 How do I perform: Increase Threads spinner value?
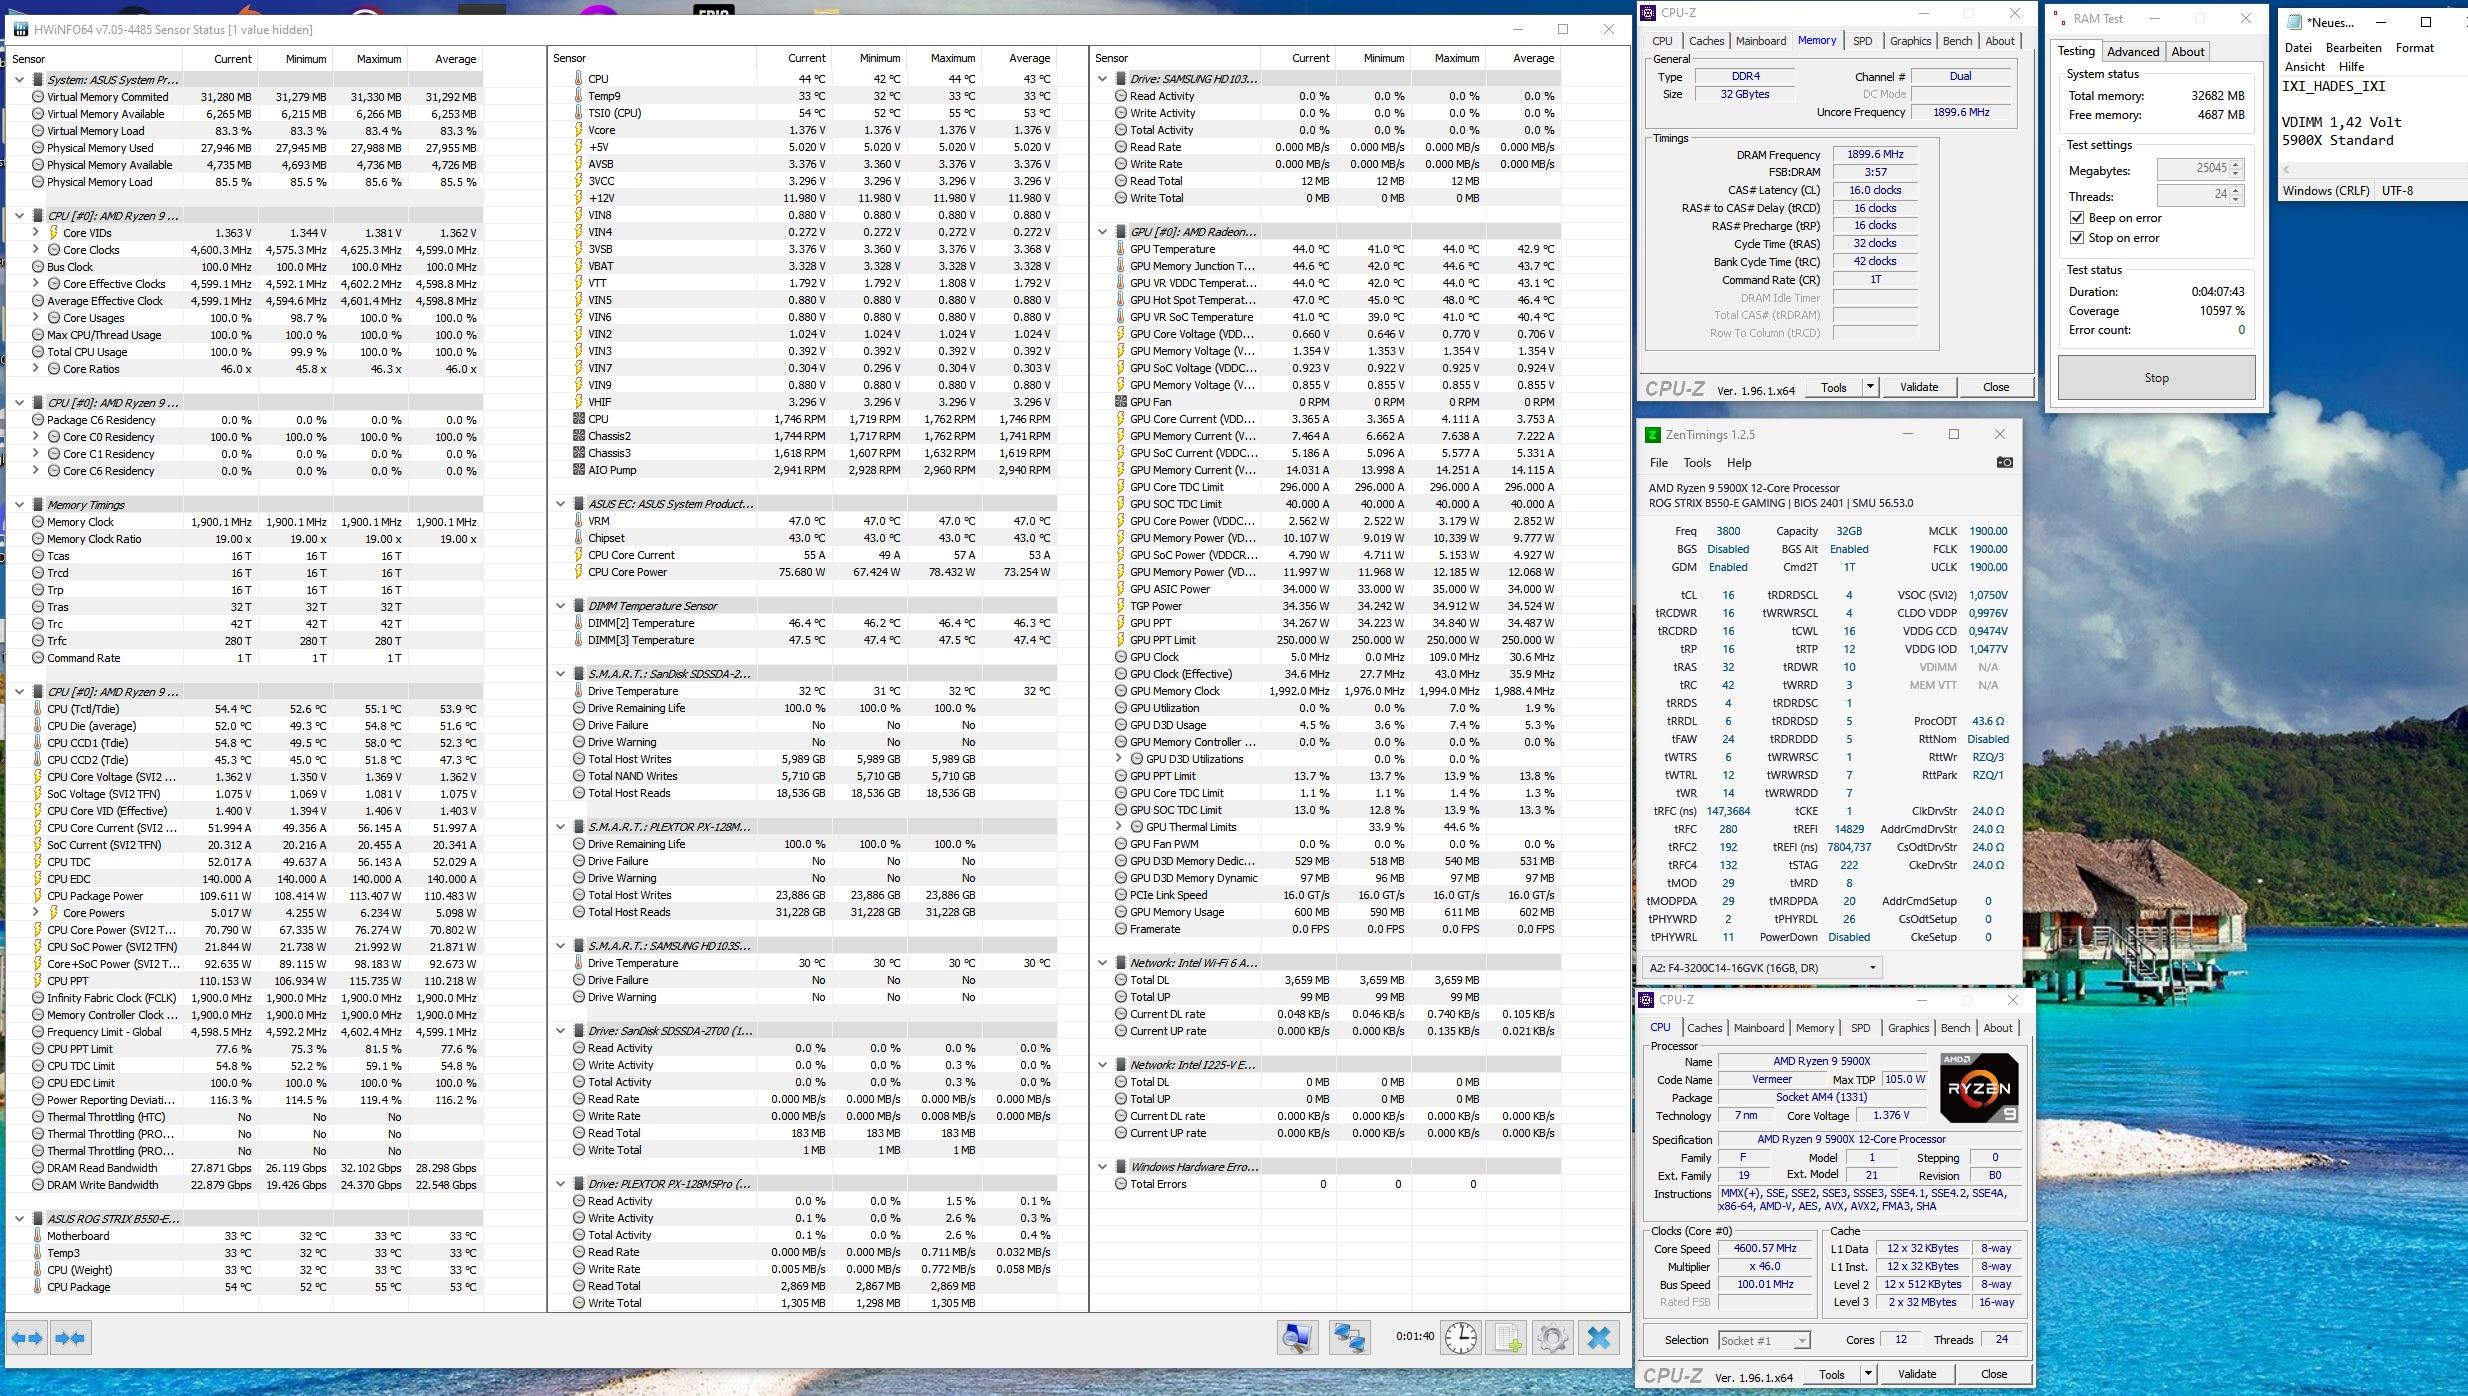[x=2236, y=190]
